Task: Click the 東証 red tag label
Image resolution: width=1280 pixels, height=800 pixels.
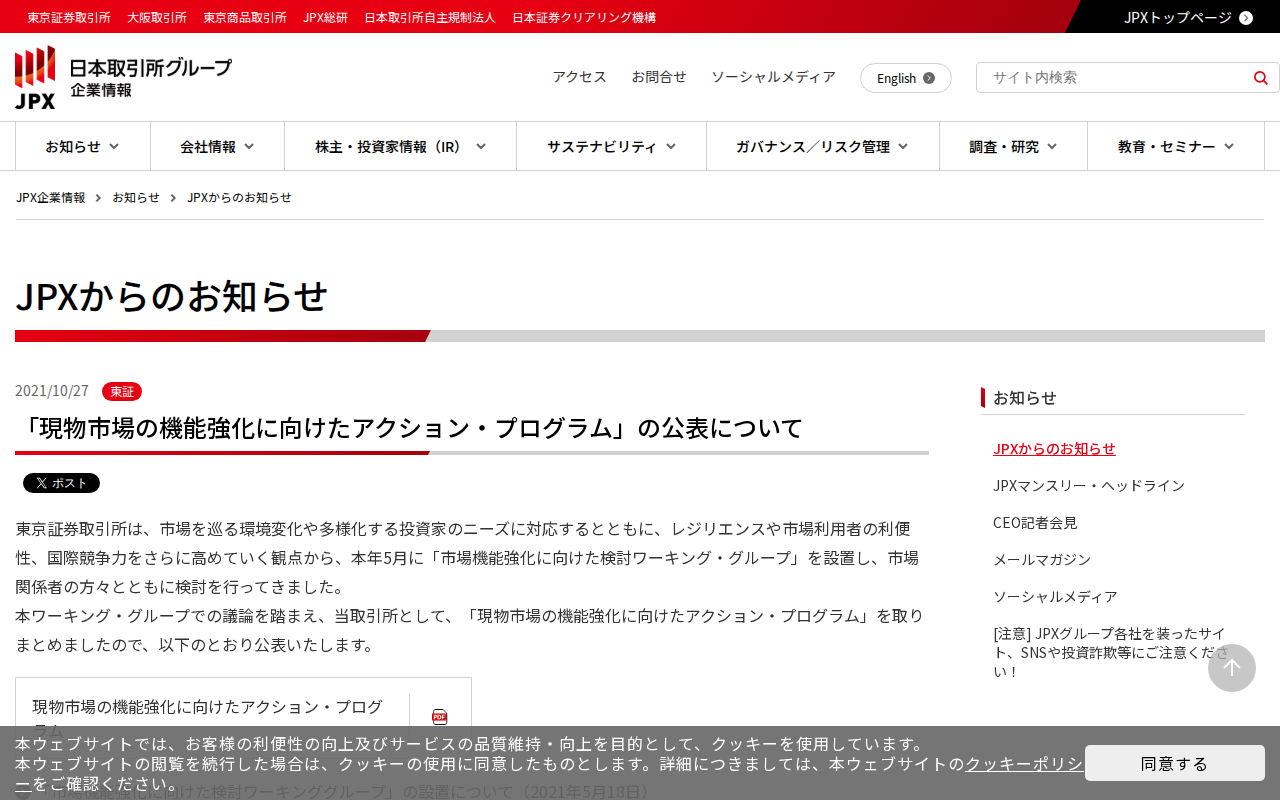Action: (x=122, y=391)
